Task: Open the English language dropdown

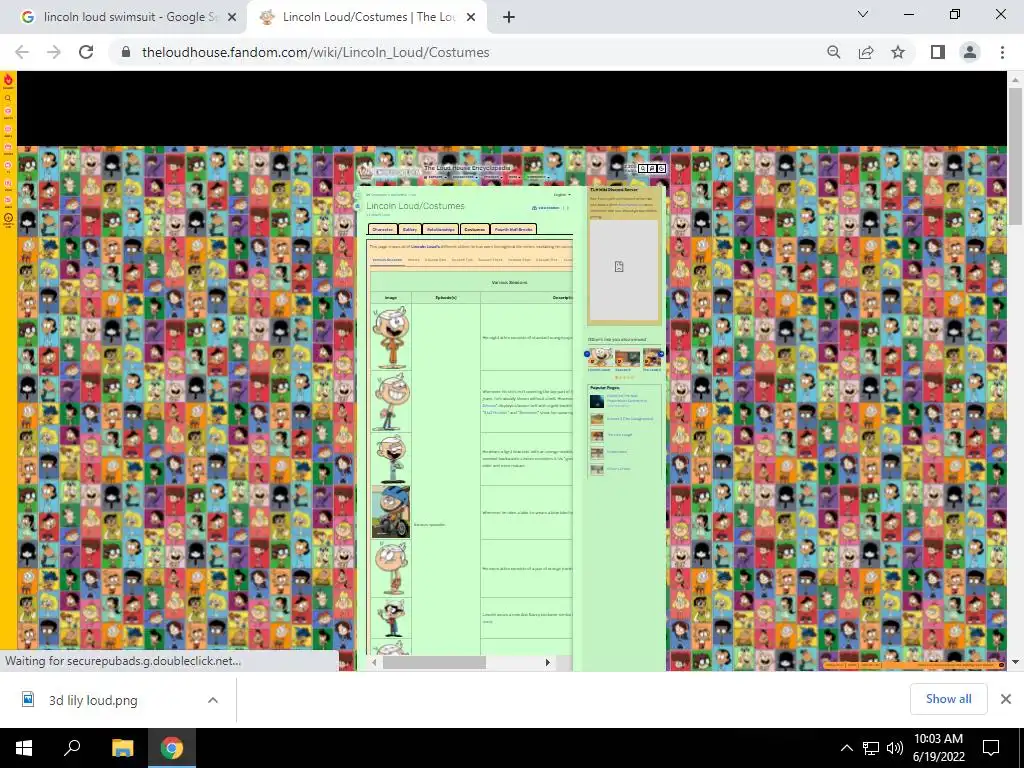Action: [562, 195]
